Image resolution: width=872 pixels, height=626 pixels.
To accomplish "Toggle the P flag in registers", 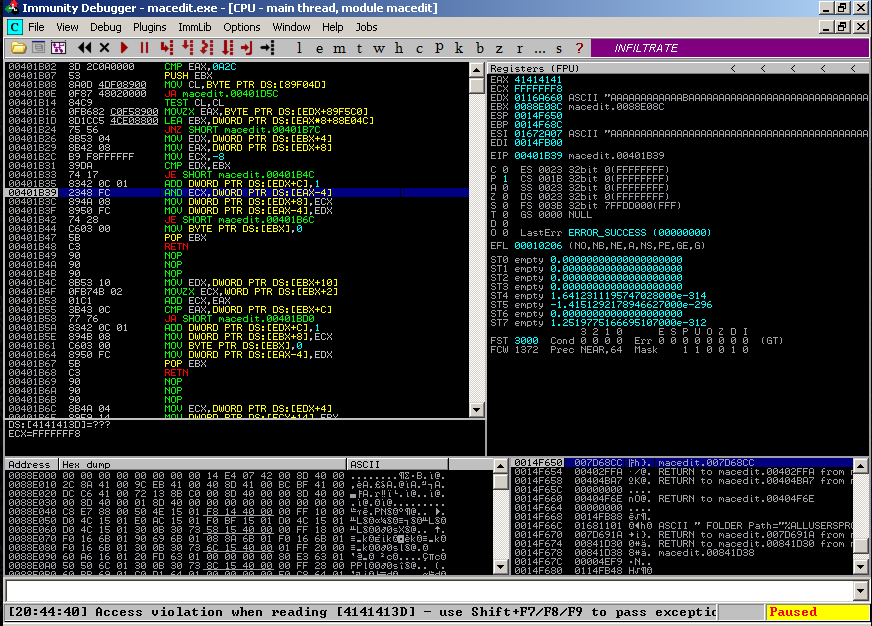I will (505, 178).
